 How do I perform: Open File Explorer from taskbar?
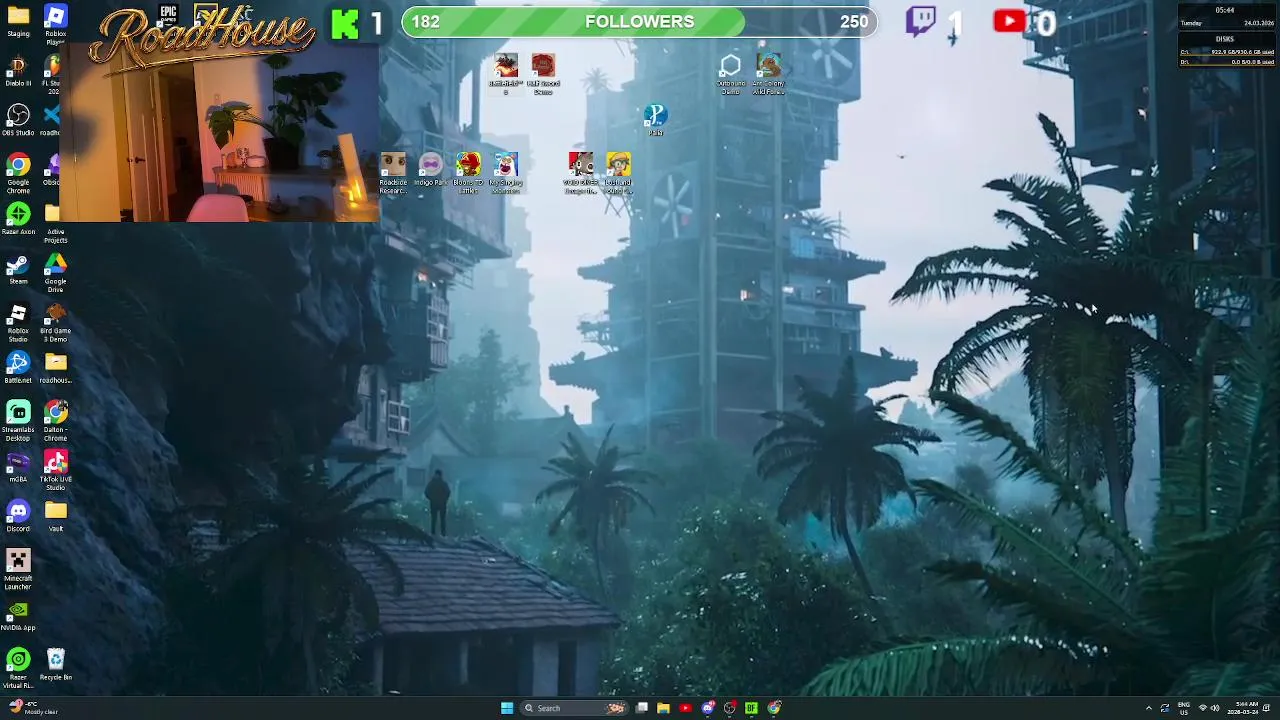coord(663,708)
